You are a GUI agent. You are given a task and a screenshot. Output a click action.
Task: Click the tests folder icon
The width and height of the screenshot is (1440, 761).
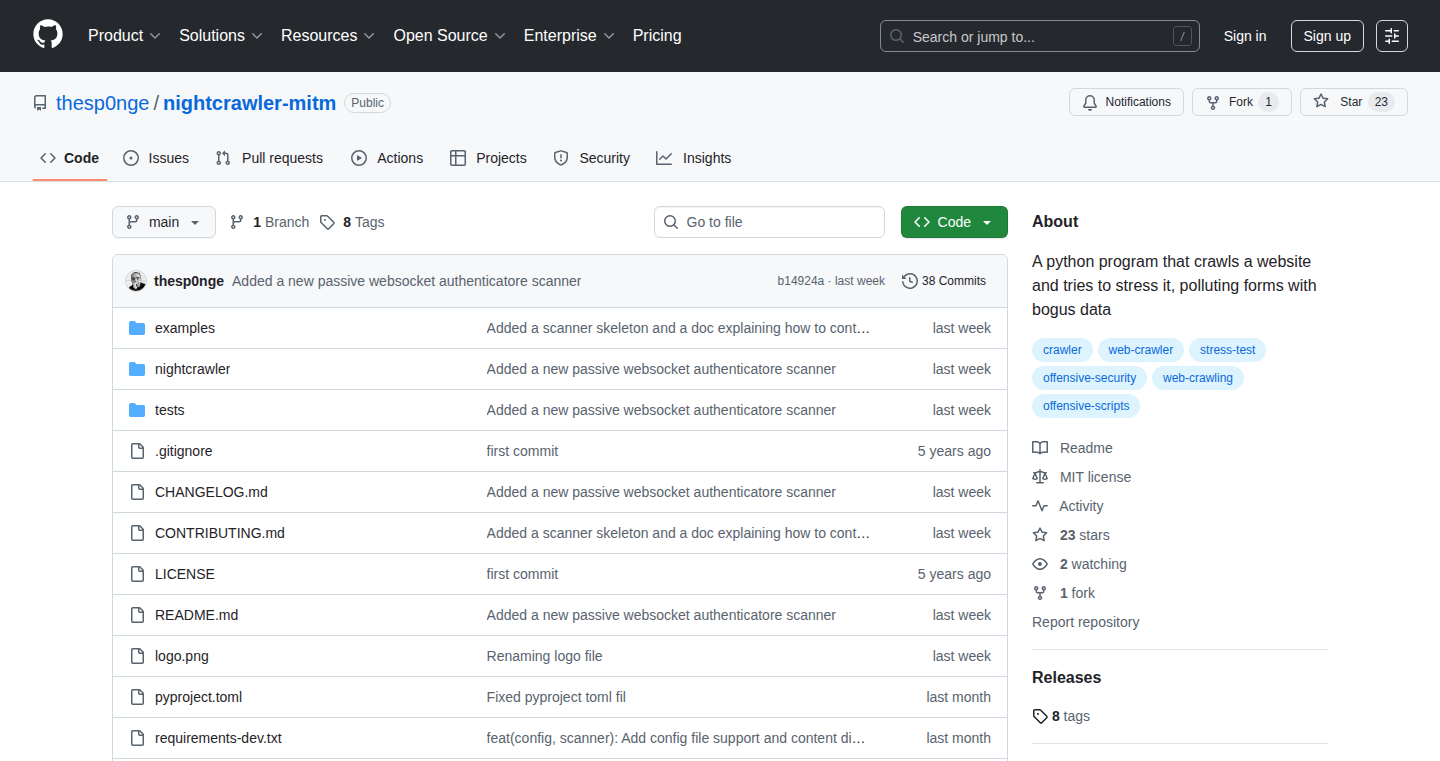(137, 410)
